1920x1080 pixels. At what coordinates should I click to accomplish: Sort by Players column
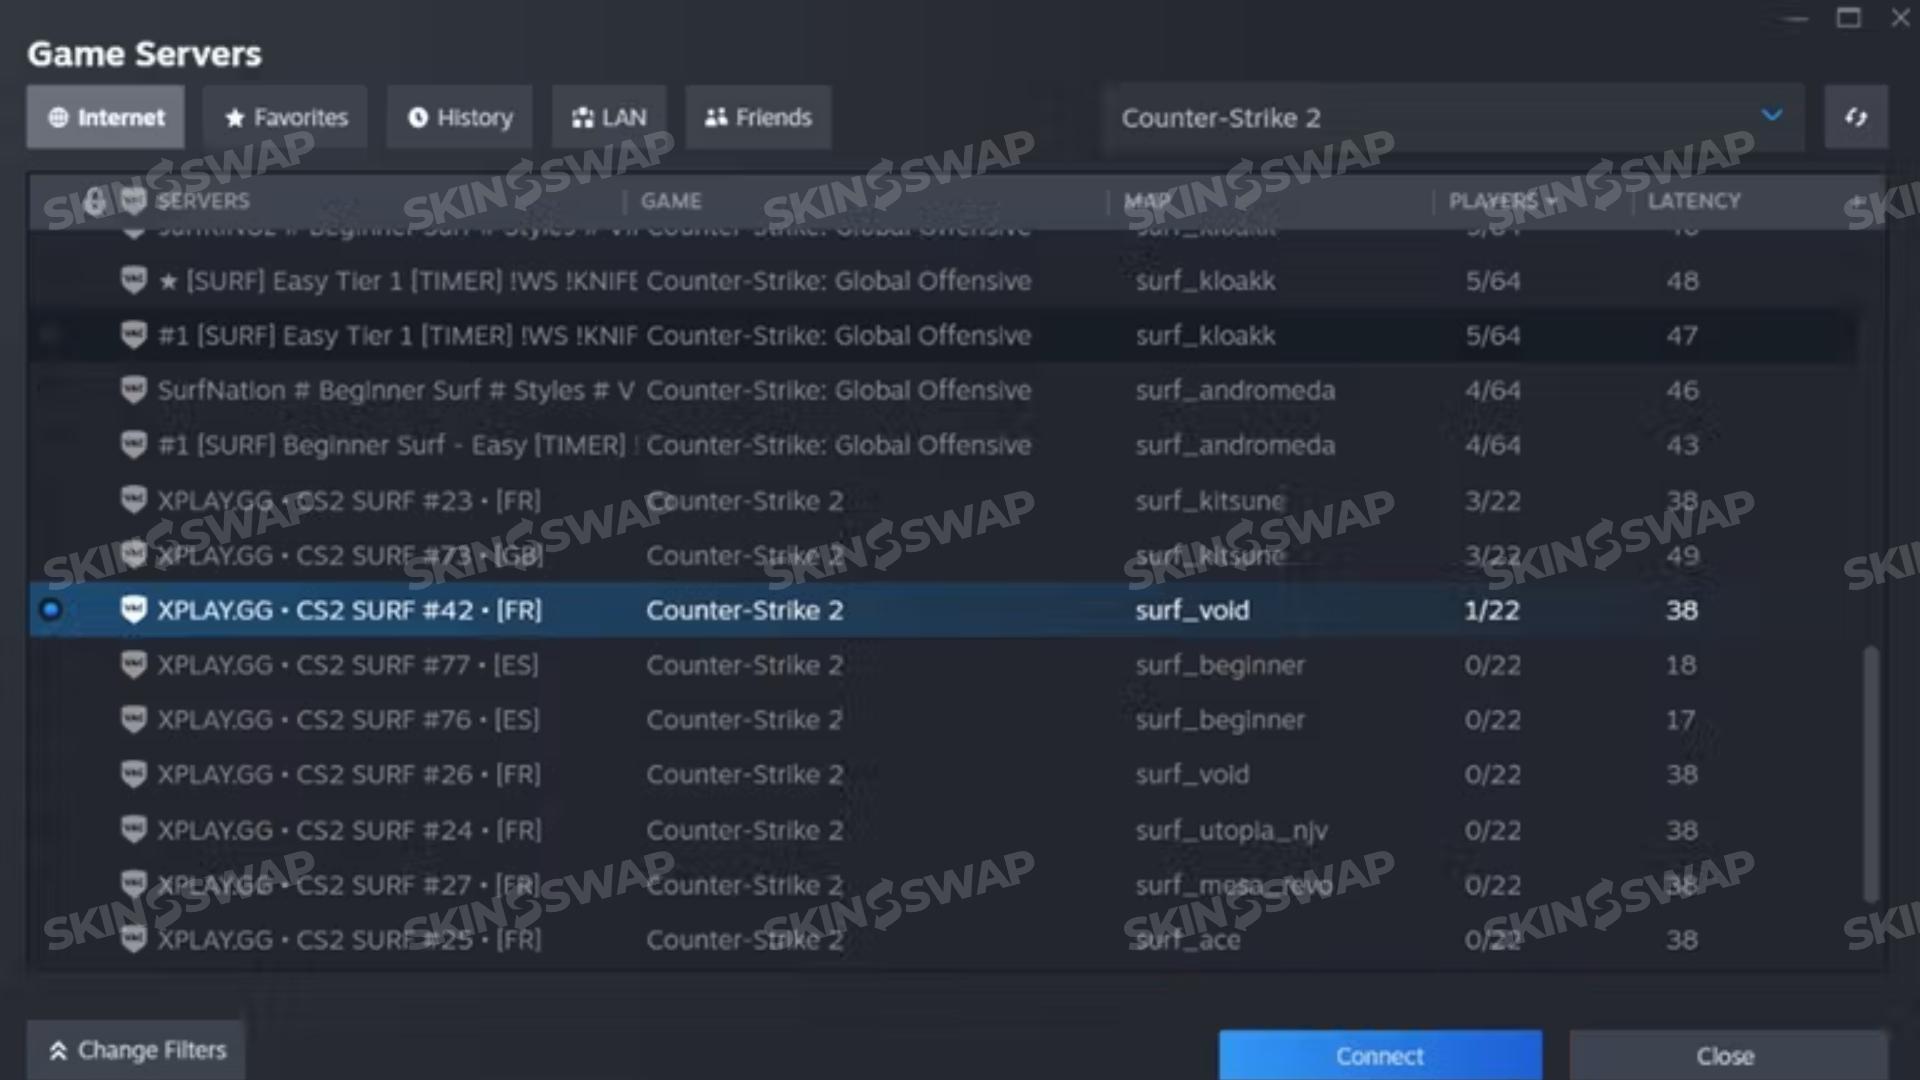pyautogui.click(x=1502, y=201)
